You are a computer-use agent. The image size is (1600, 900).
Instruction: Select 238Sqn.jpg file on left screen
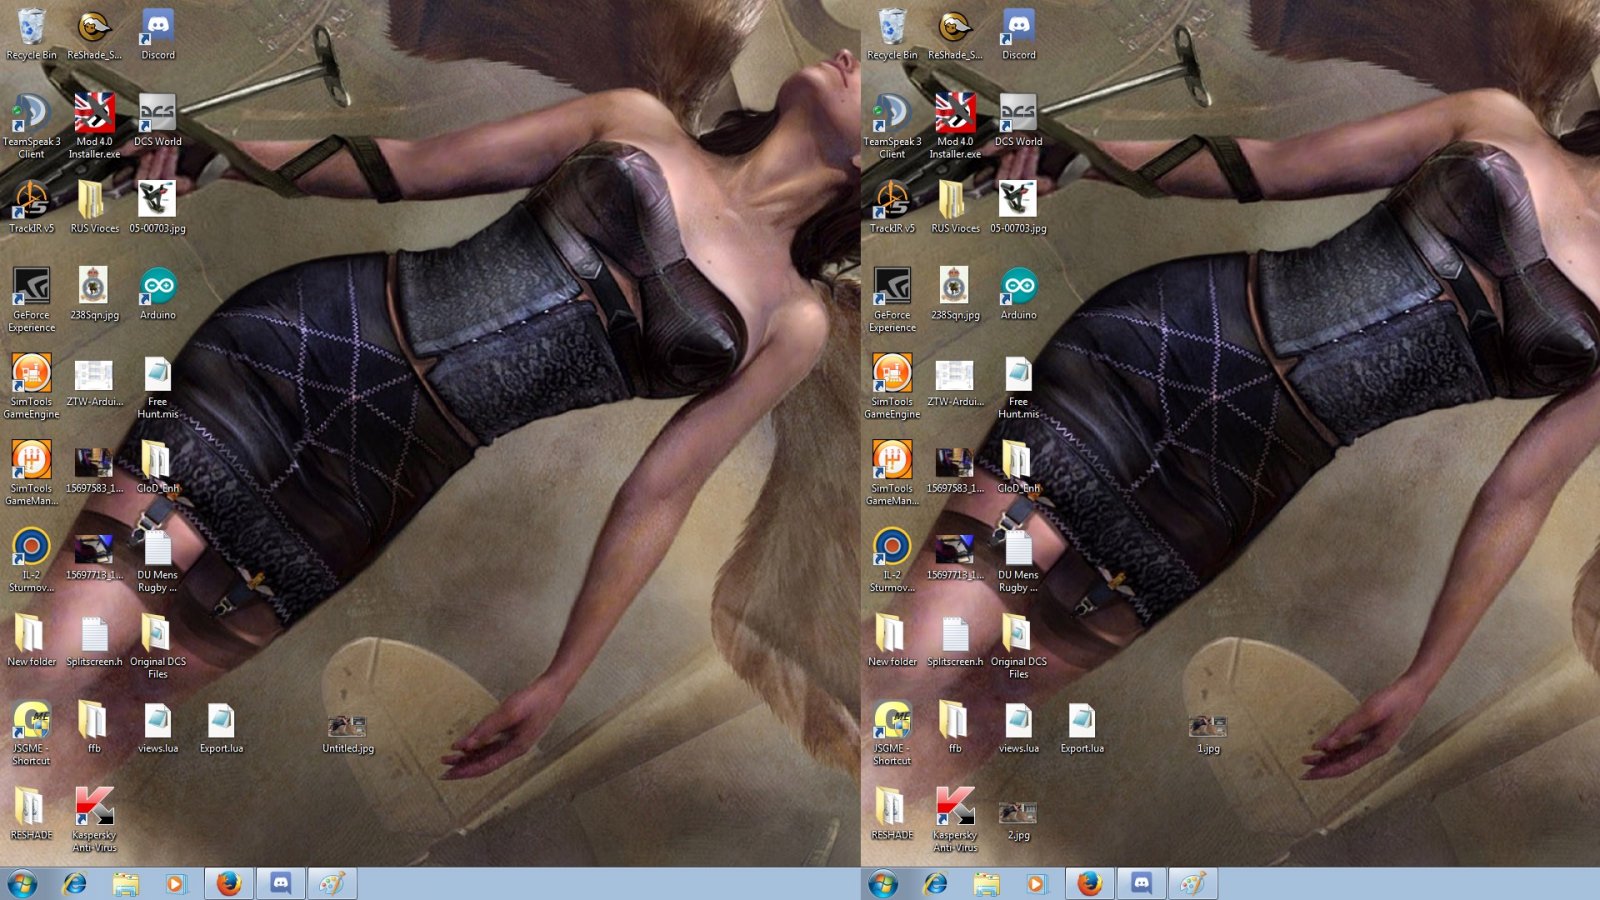click(94, 294)
